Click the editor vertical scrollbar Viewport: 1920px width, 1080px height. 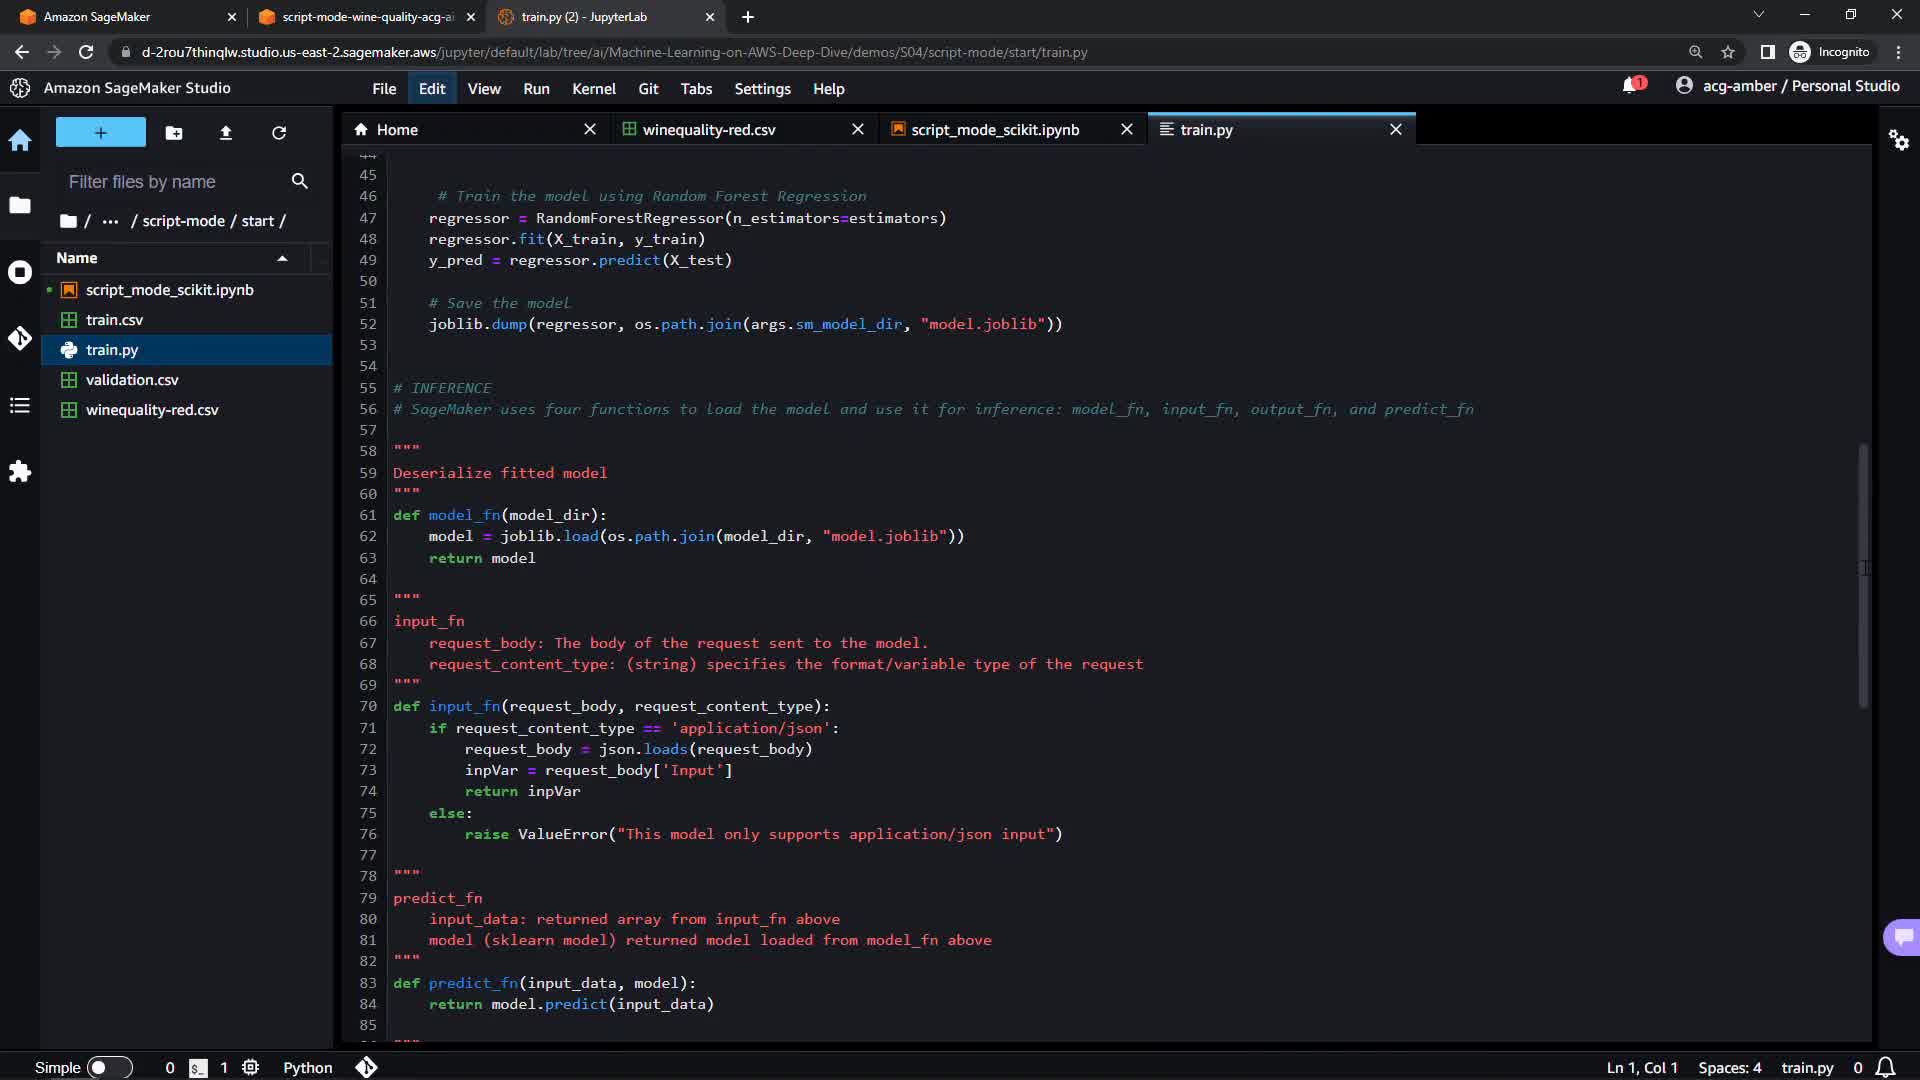pos(1862,575)
